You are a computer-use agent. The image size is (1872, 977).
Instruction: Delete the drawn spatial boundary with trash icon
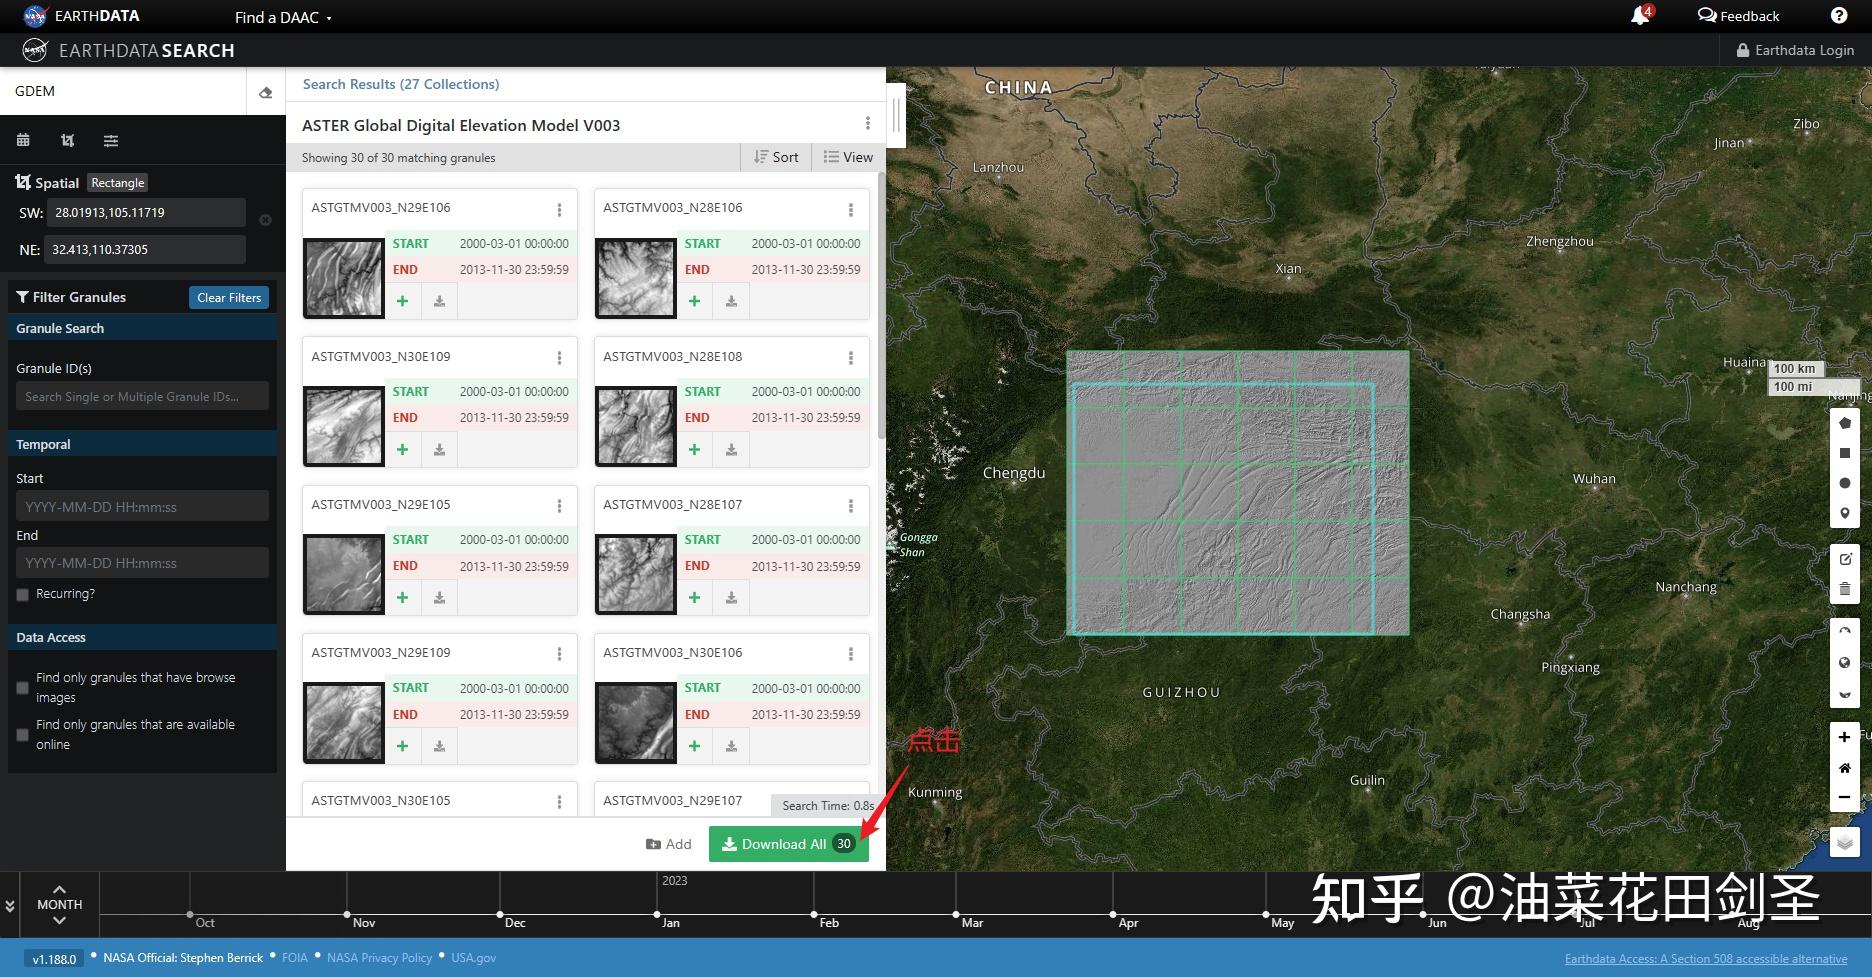pos(1845,588)
